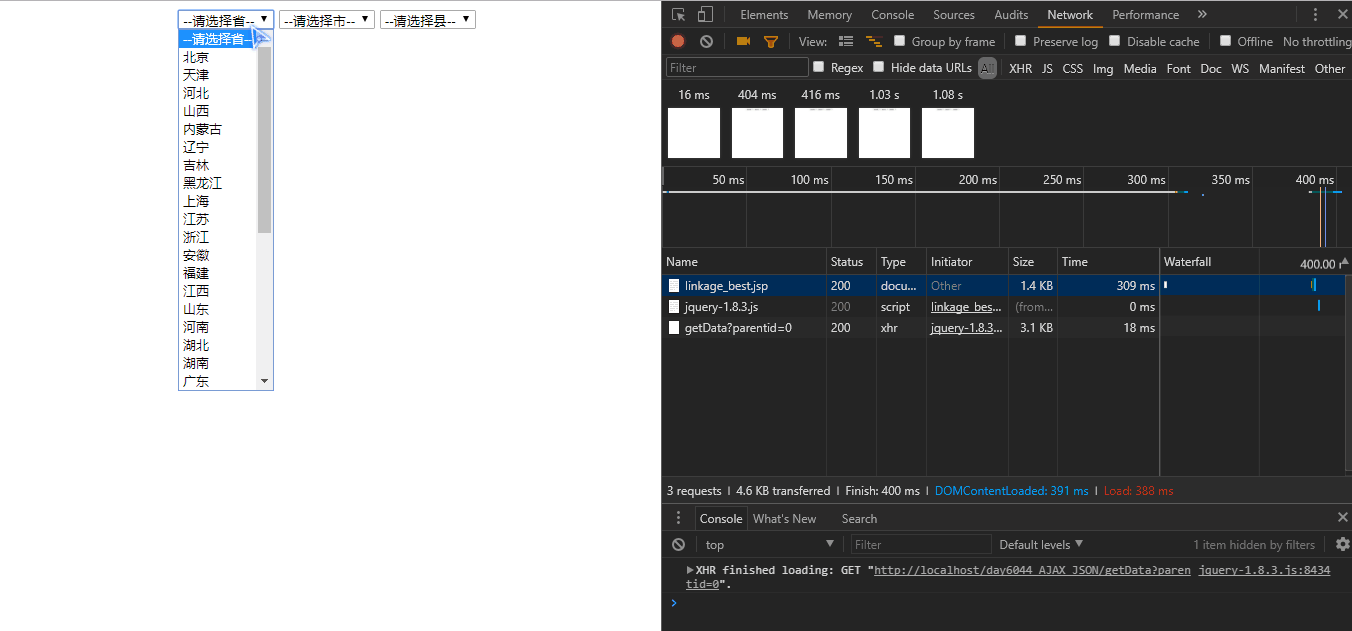
Task: Click the network Filter text field
Action: (x=737, y=67)
